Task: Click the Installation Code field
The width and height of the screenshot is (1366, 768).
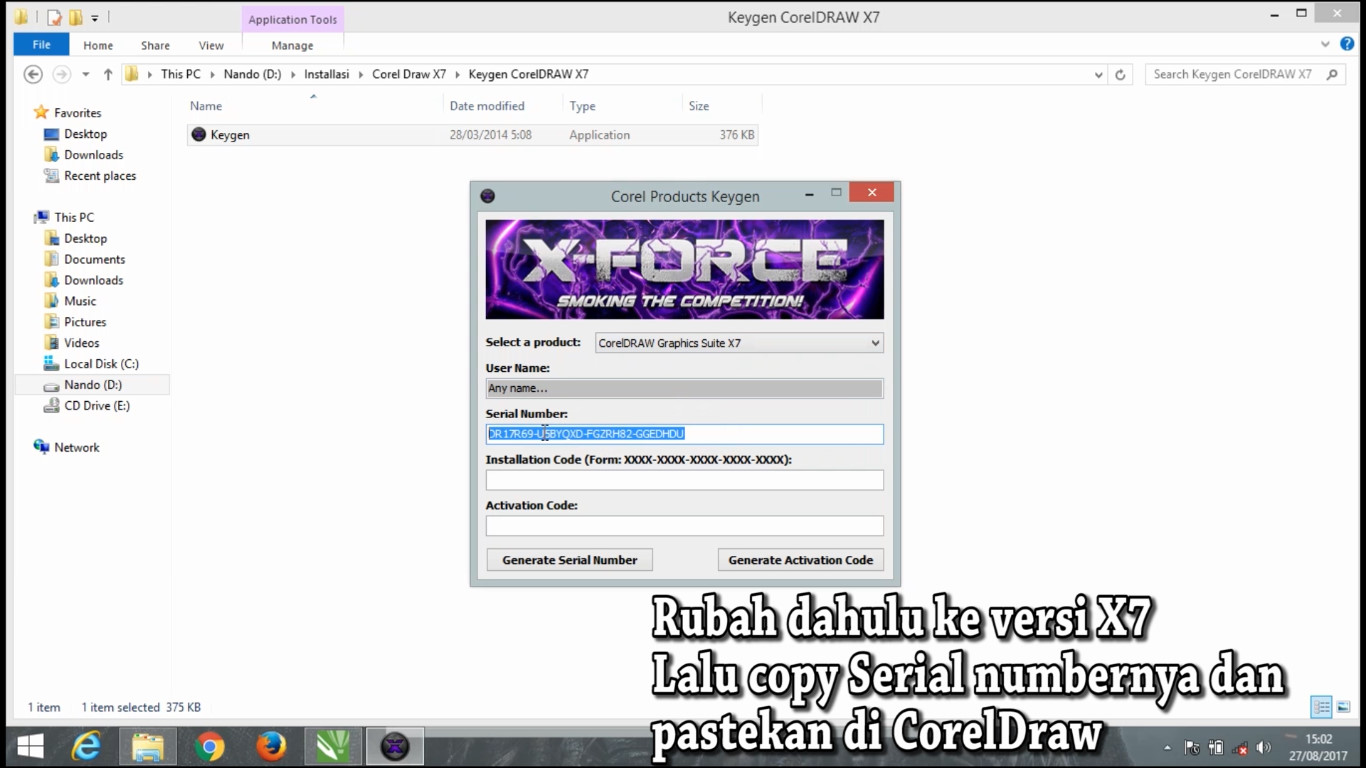Action: tap(684, 480)
